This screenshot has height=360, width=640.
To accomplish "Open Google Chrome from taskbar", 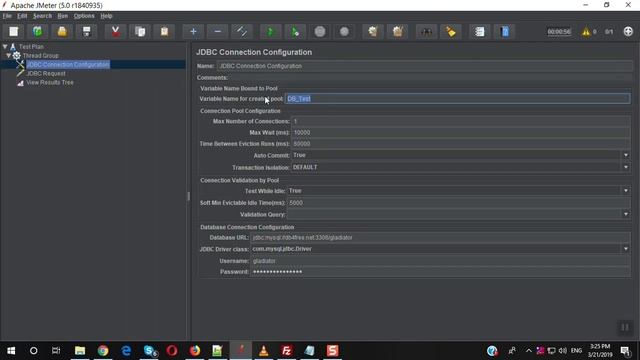I will point(103,351).
